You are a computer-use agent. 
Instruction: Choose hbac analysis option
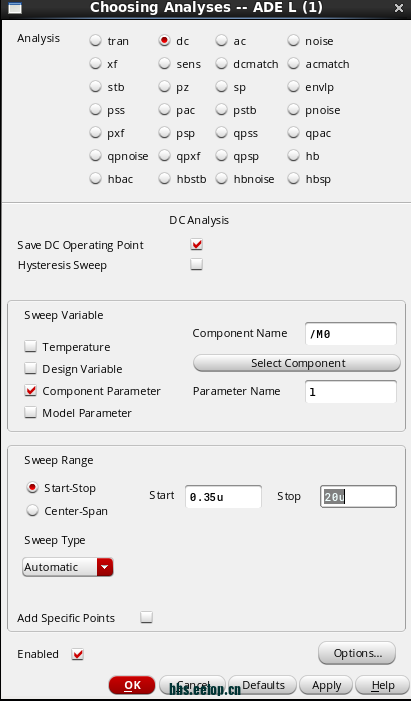[x=95, y=179]
